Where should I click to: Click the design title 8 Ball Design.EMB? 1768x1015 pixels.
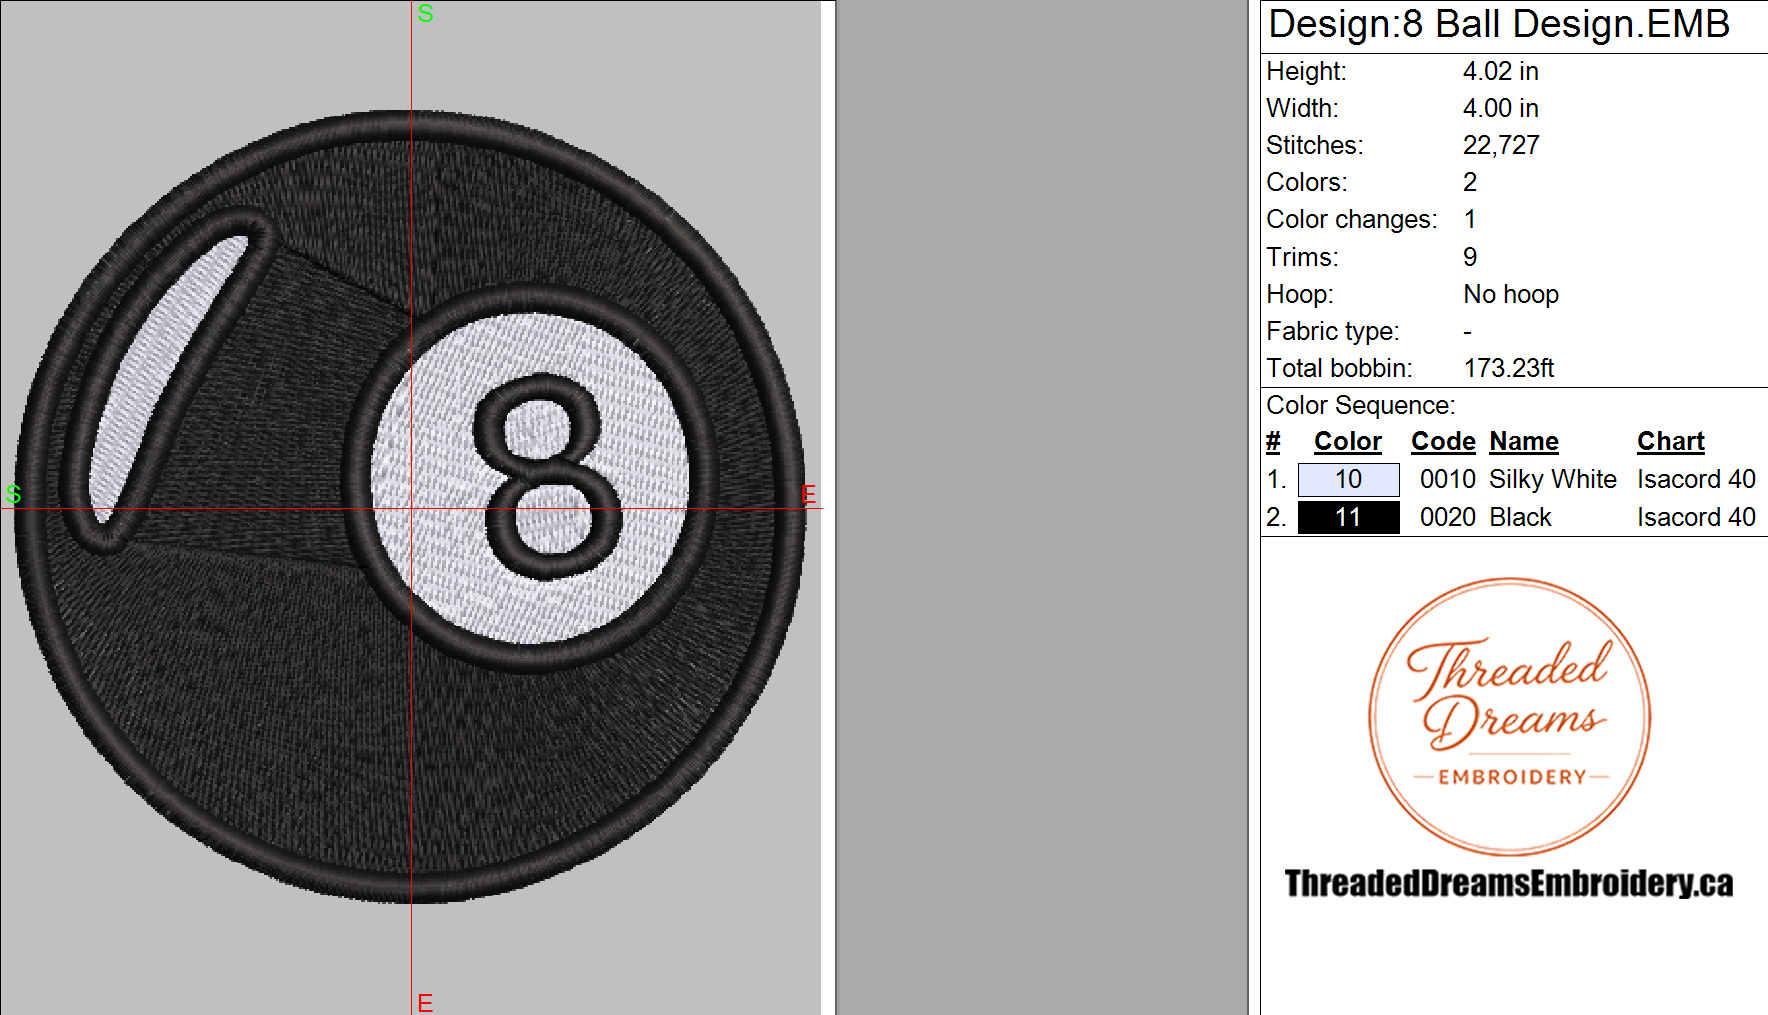pos(1566,24)
